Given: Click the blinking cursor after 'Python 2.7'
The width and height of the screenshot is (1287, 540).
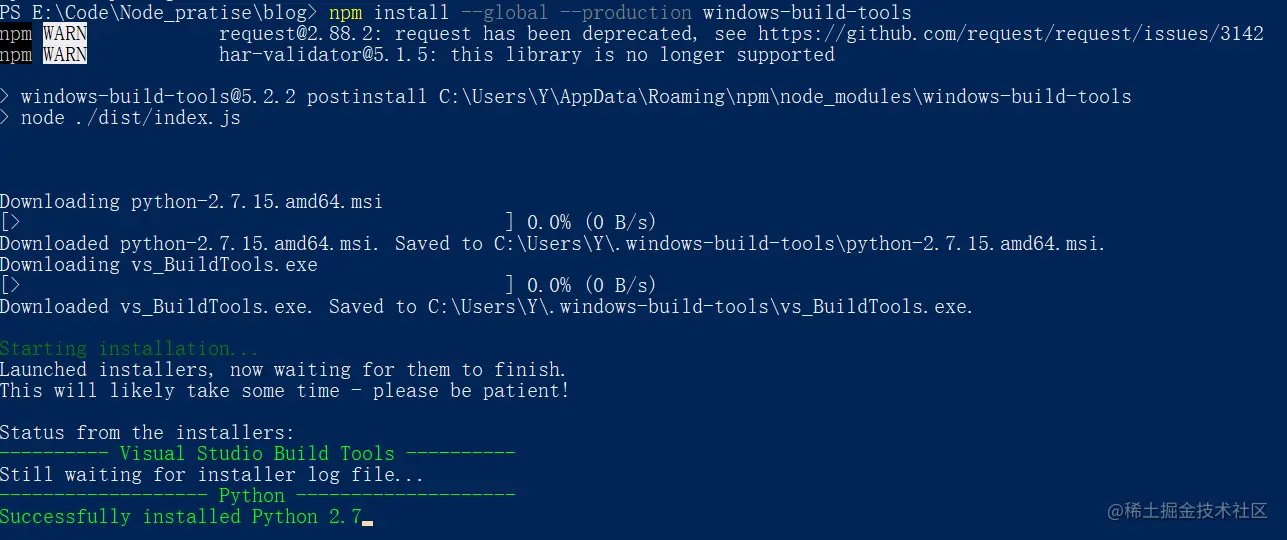Looking at the screenshot, I should tap(367, 521).
